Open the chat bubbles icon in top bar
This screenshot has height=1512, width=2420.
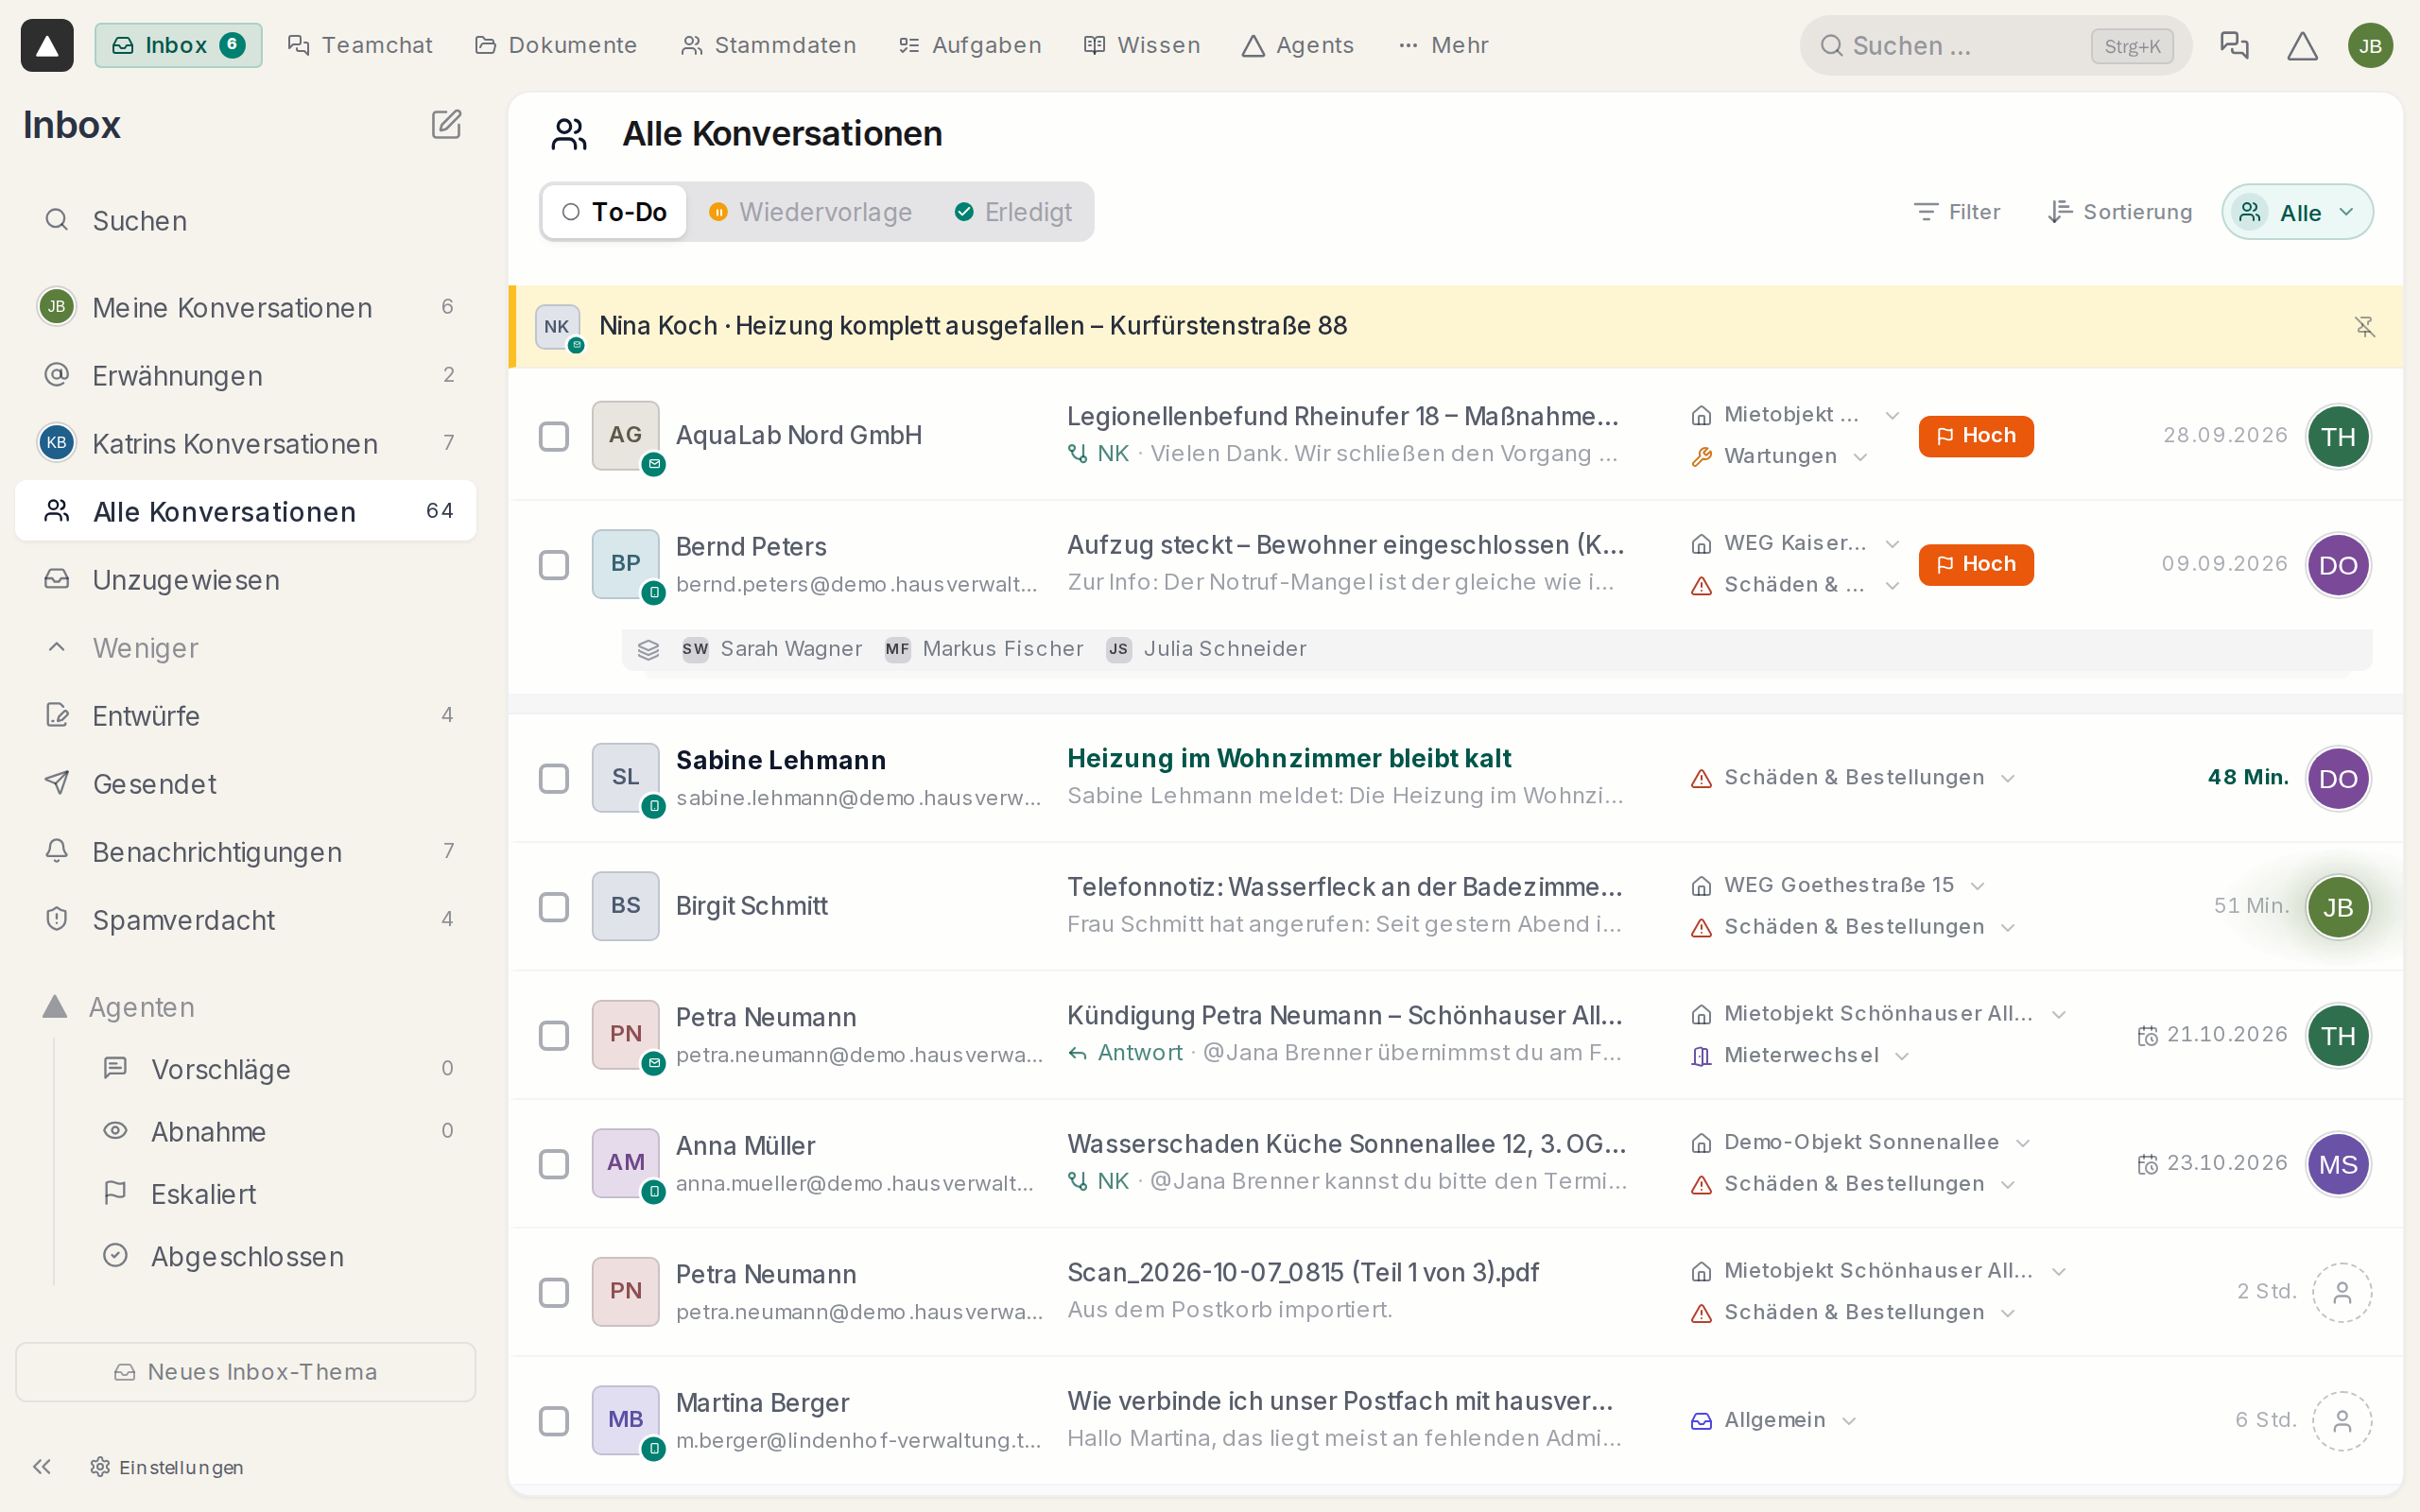[x=2234, y=45]
